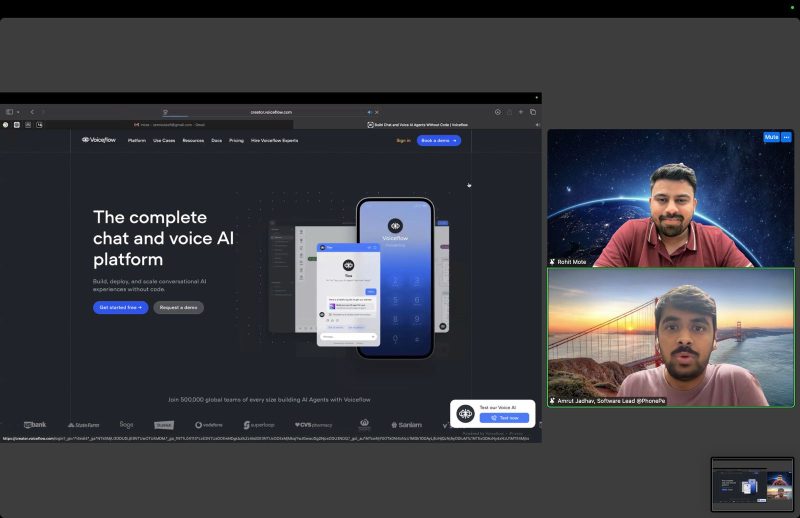Toggle the Safari sidebar icon
Image resolution: width=800 pixels, height=518 pixels.
coord(10,112)
